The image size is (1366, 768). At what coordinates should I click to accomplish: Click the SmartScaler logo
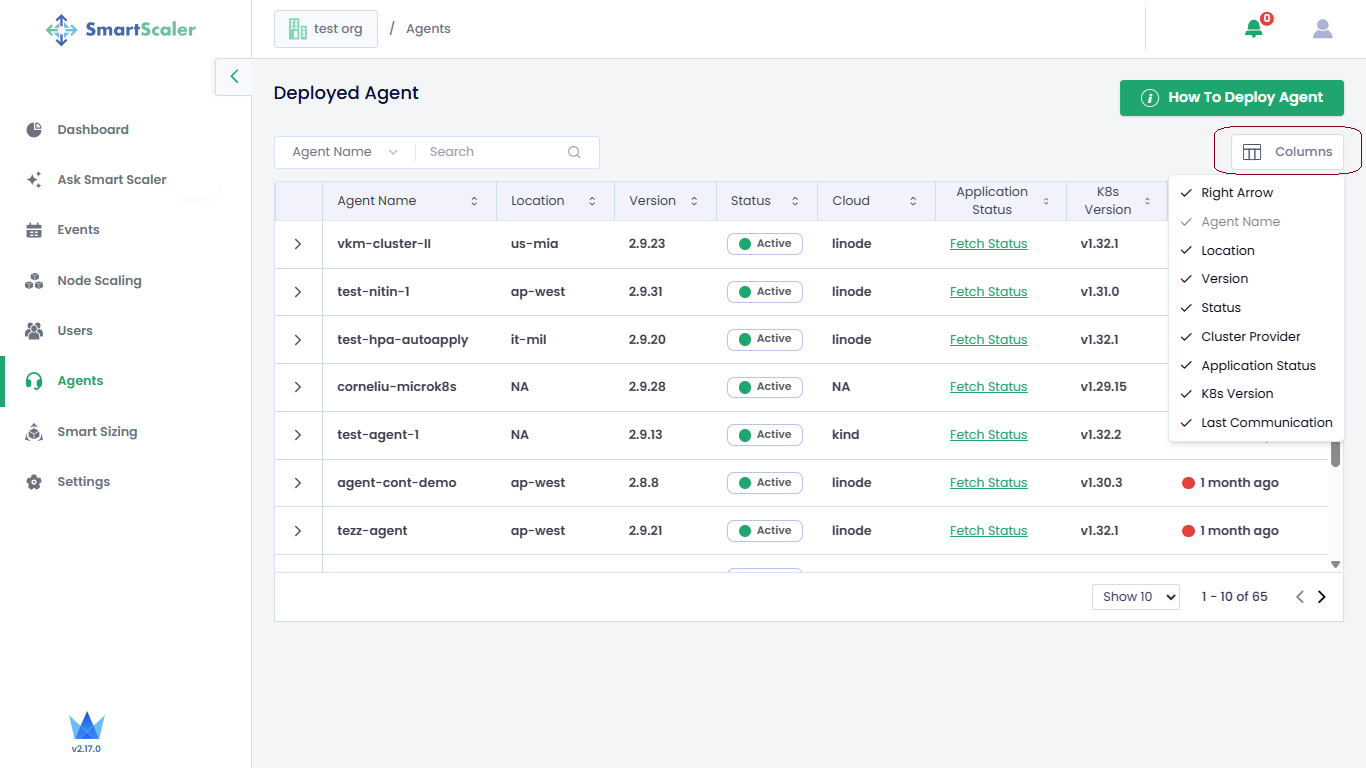point(121,29)
